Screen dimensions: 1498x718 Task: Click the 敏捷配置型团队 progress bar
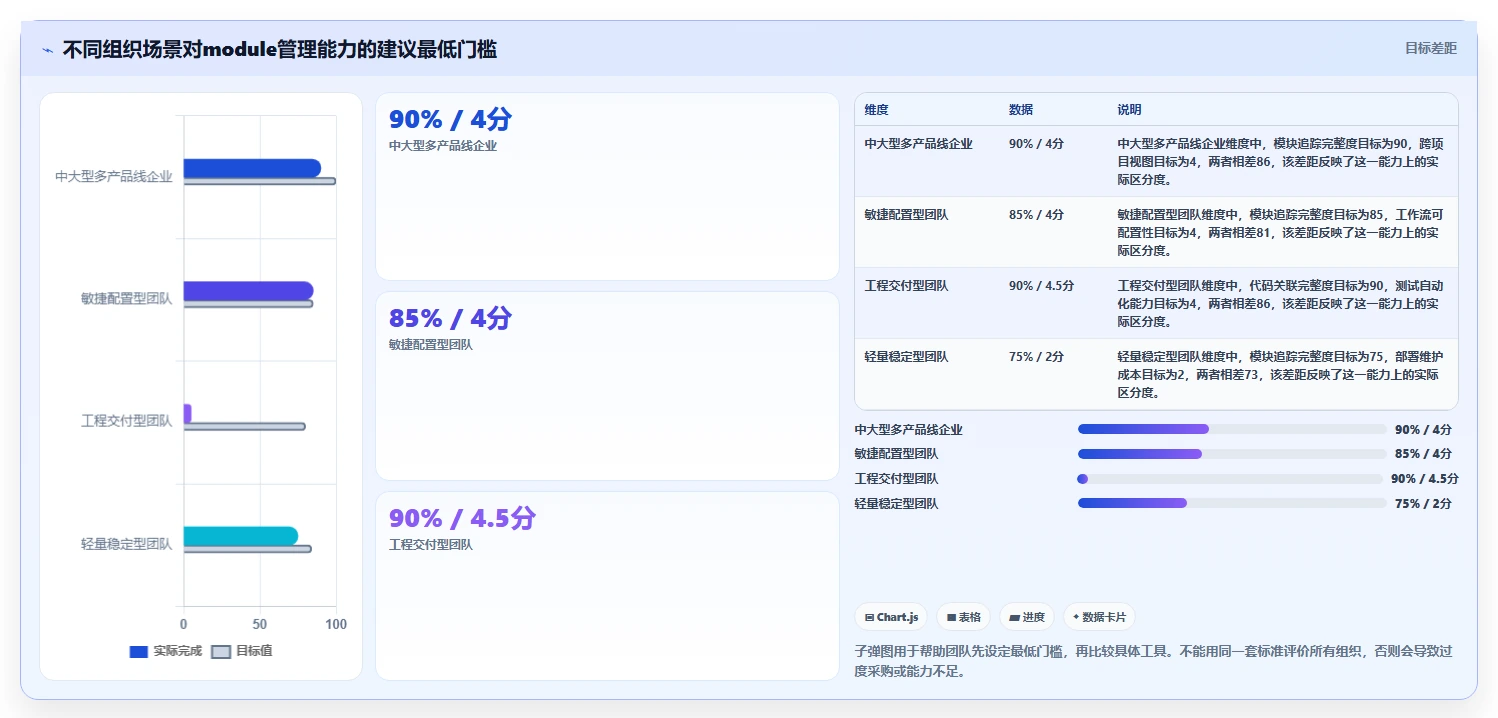[1230, 454]
